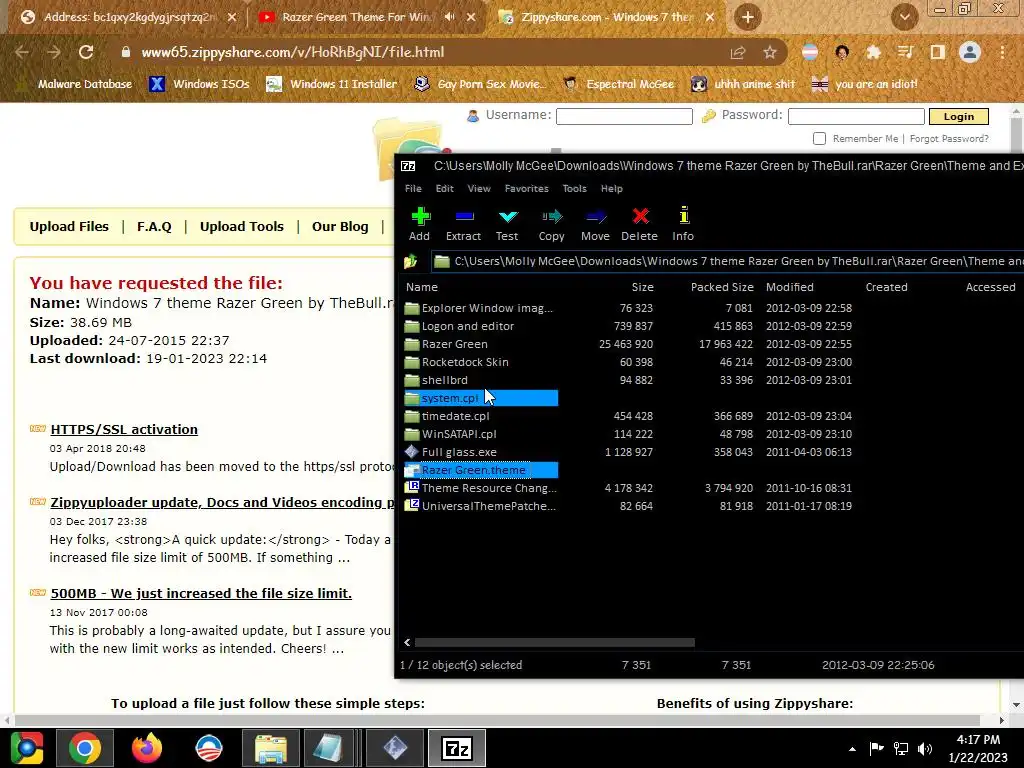Select the shellbrd folder

coord(445,380)
